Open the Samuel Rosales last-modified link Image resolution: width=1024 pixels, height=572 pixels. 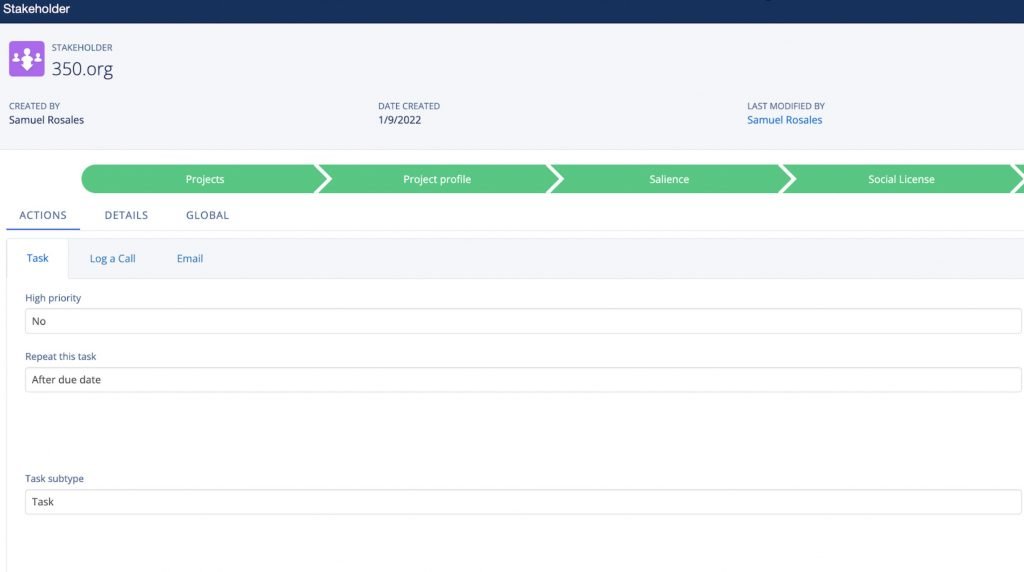(x=784, y=120)
